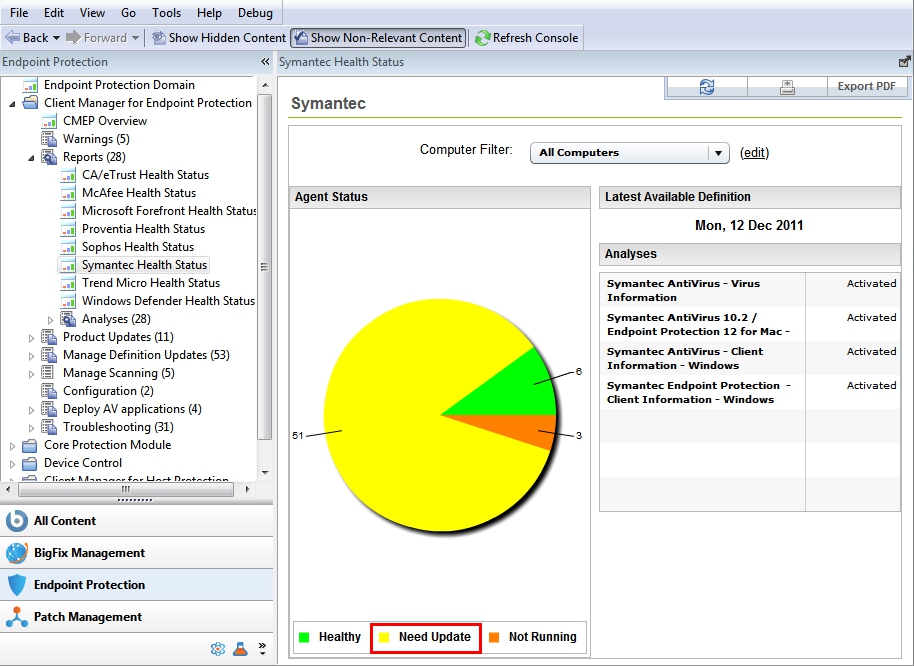Click the Export PDF button
This screenshot has height=666, width=914.
866,87
